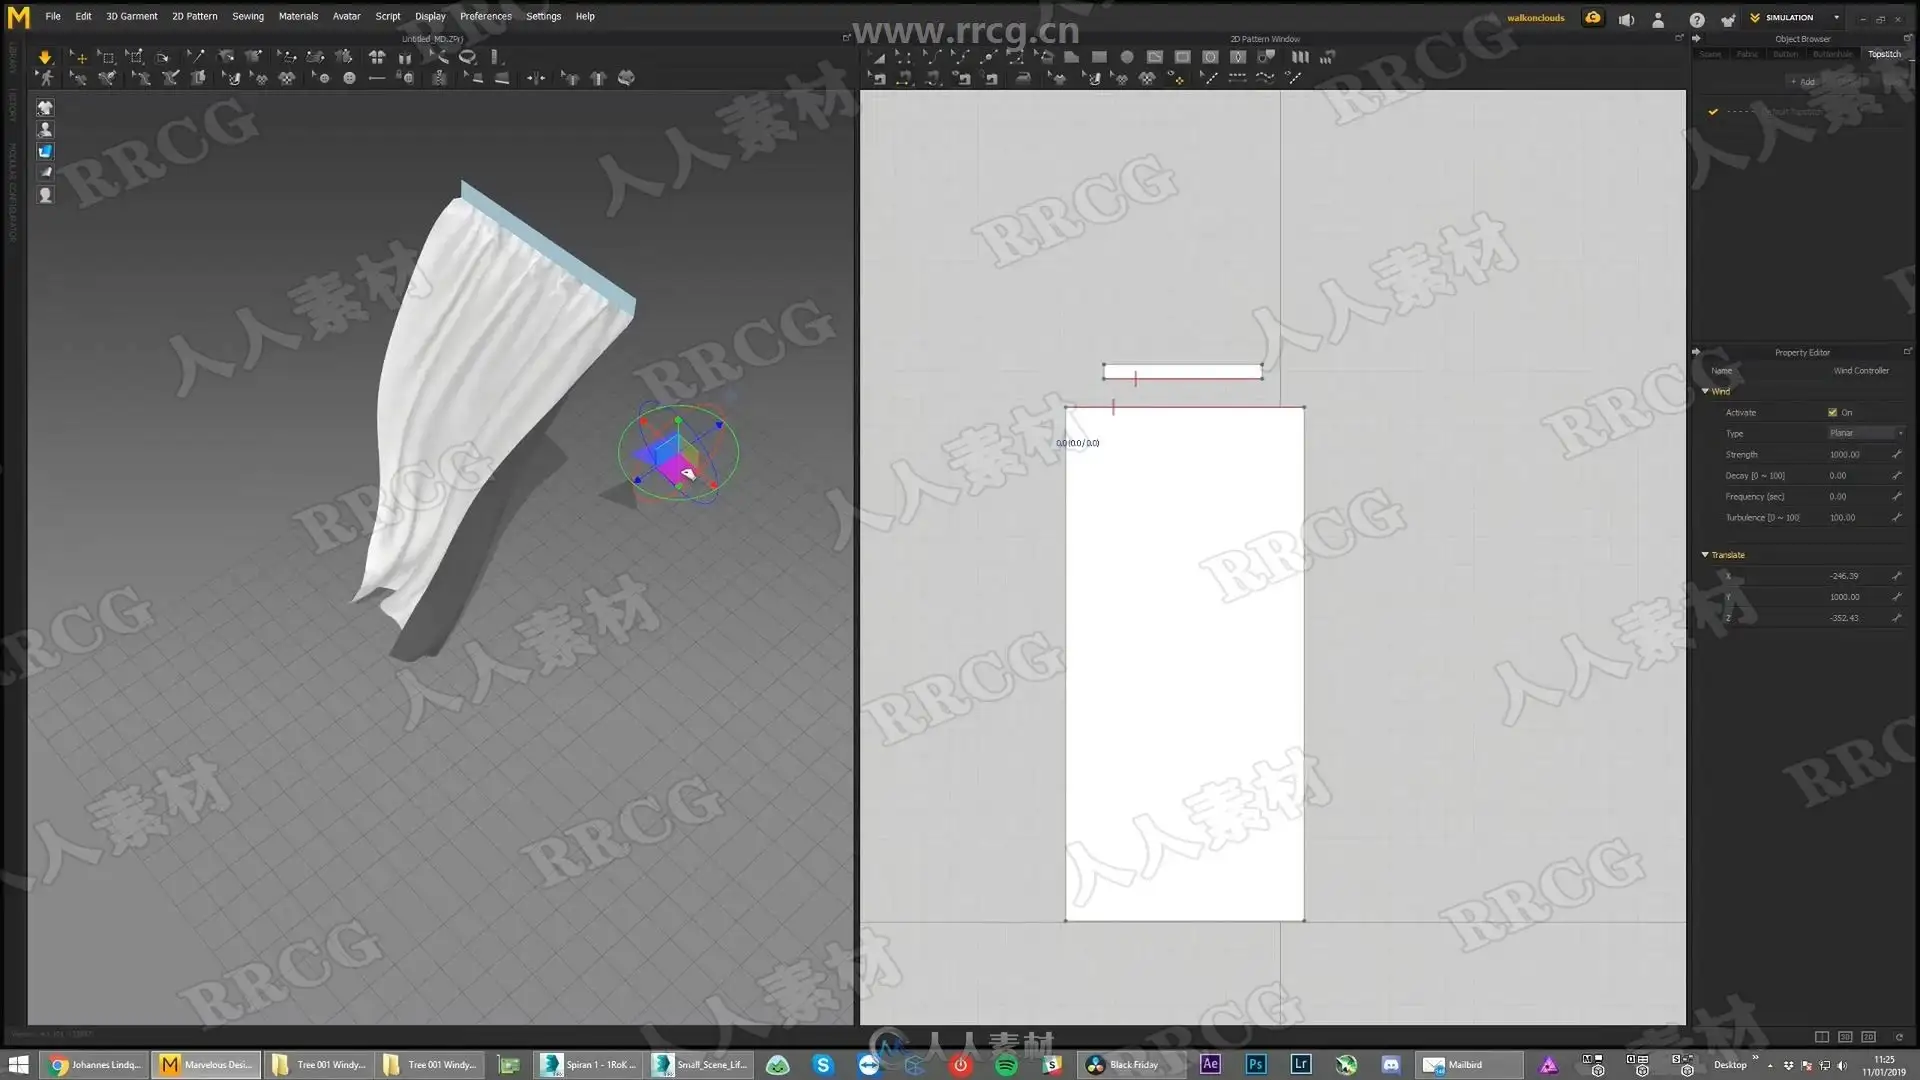
Task: Click the wrench icon next to Strength
Action: click(x=1896, y=454)
